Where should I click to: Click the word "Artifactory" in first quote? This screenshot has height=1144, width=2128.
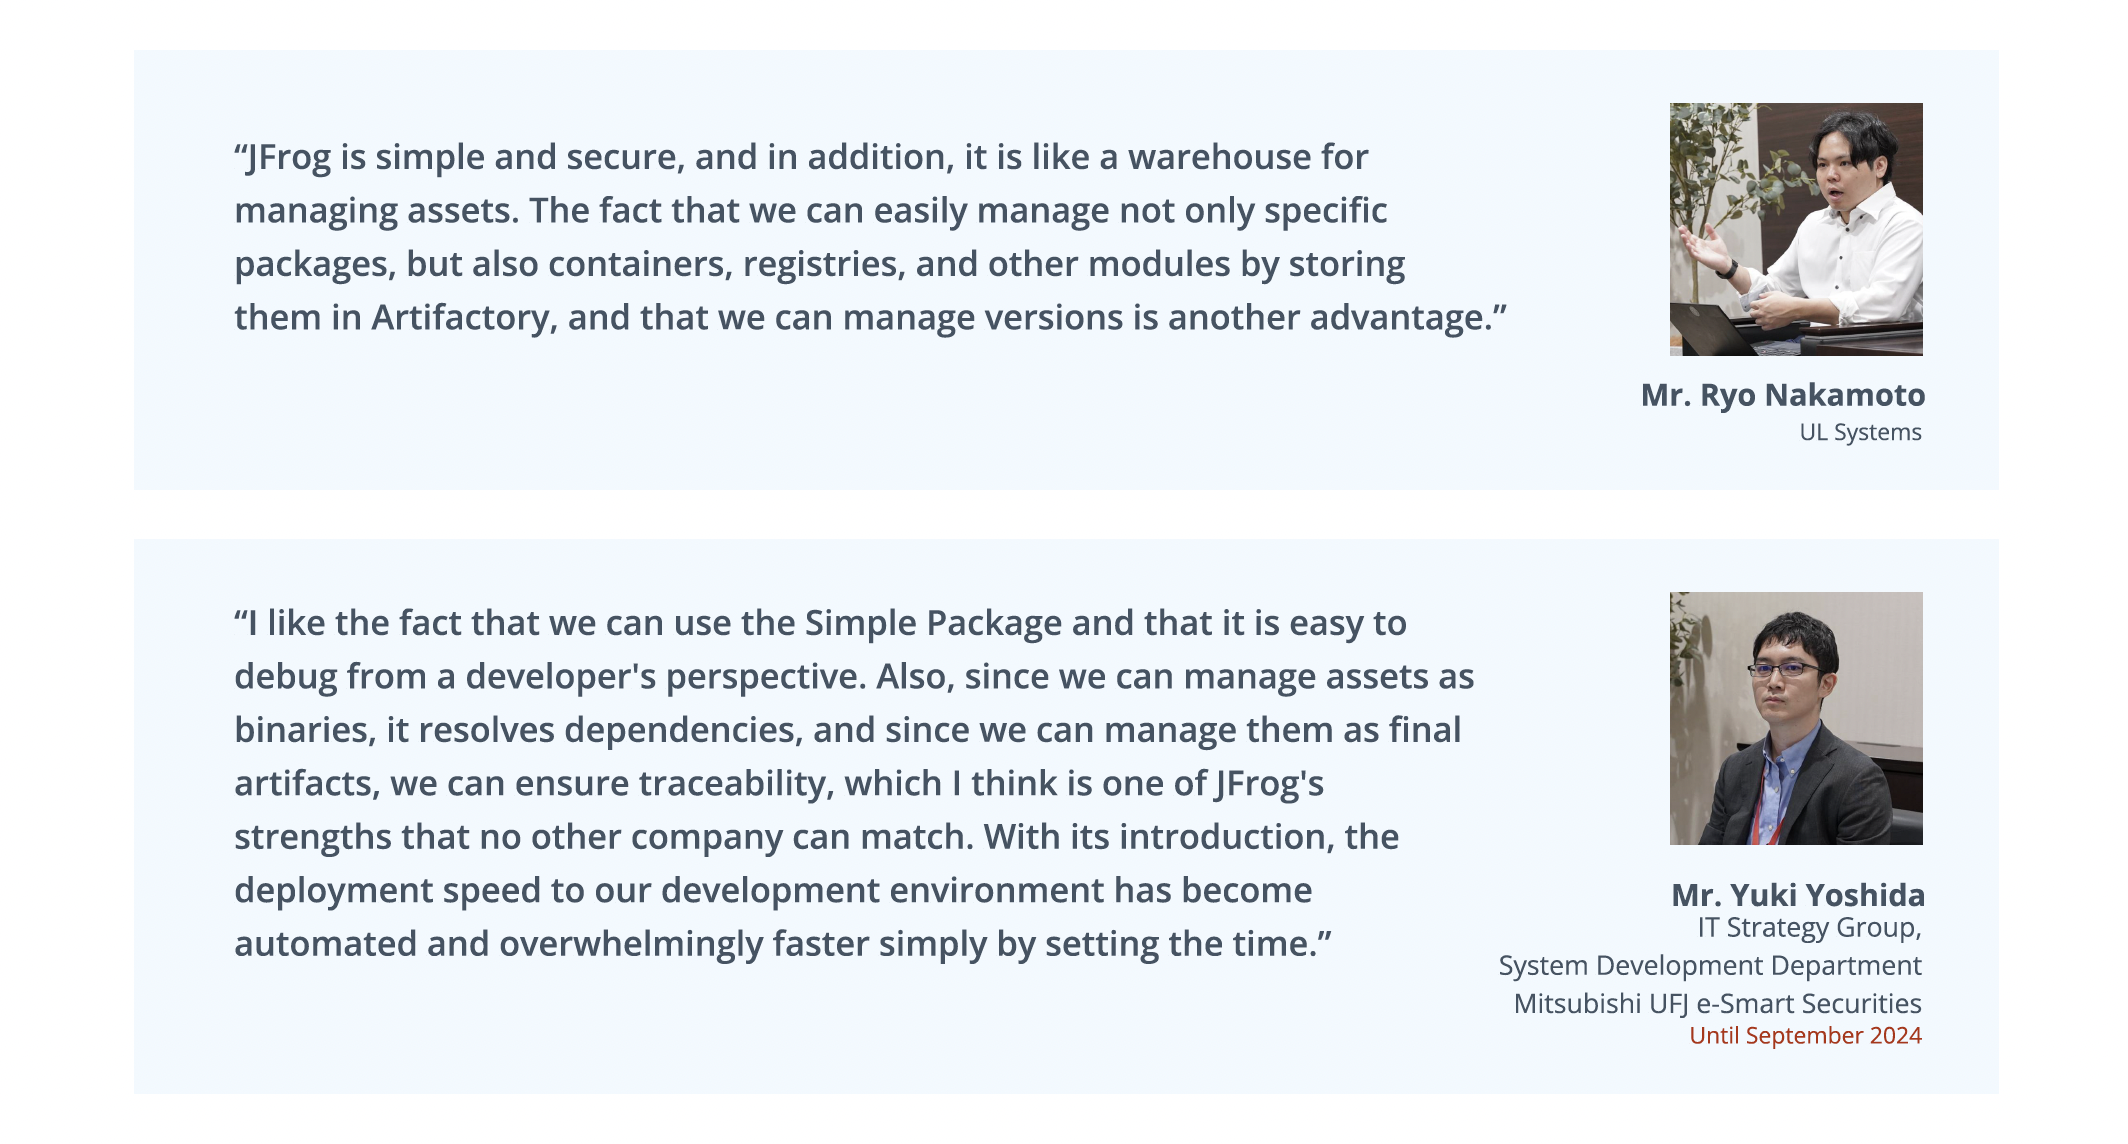[x=461, y=318]
